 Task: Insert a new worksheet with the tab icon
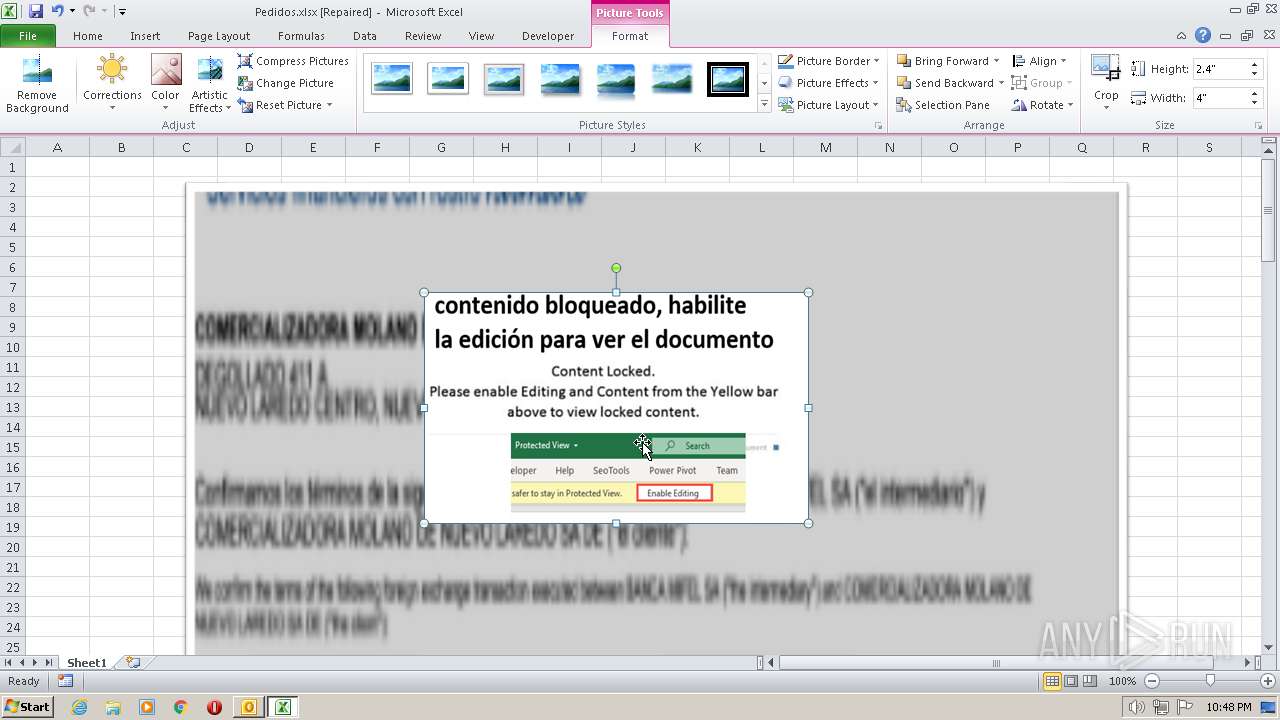132,663
